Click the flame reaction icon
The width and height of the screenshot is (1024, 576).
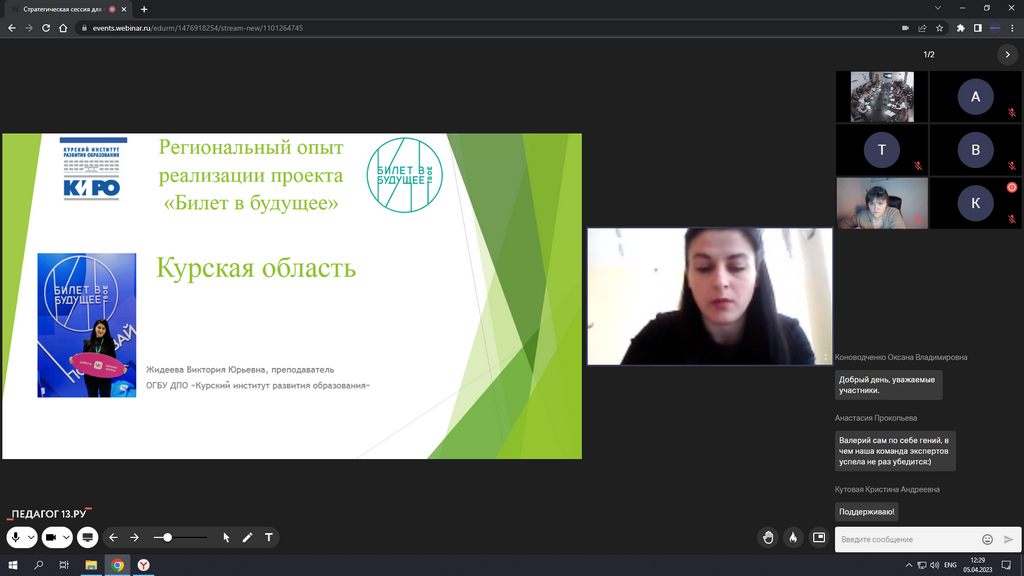(x=793, y=537)
